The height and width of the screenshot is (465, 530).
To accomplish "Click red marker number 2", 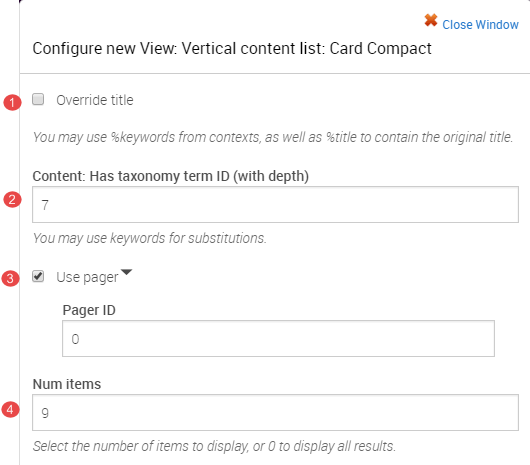I will pyautogui.click(x=12, y=199).
